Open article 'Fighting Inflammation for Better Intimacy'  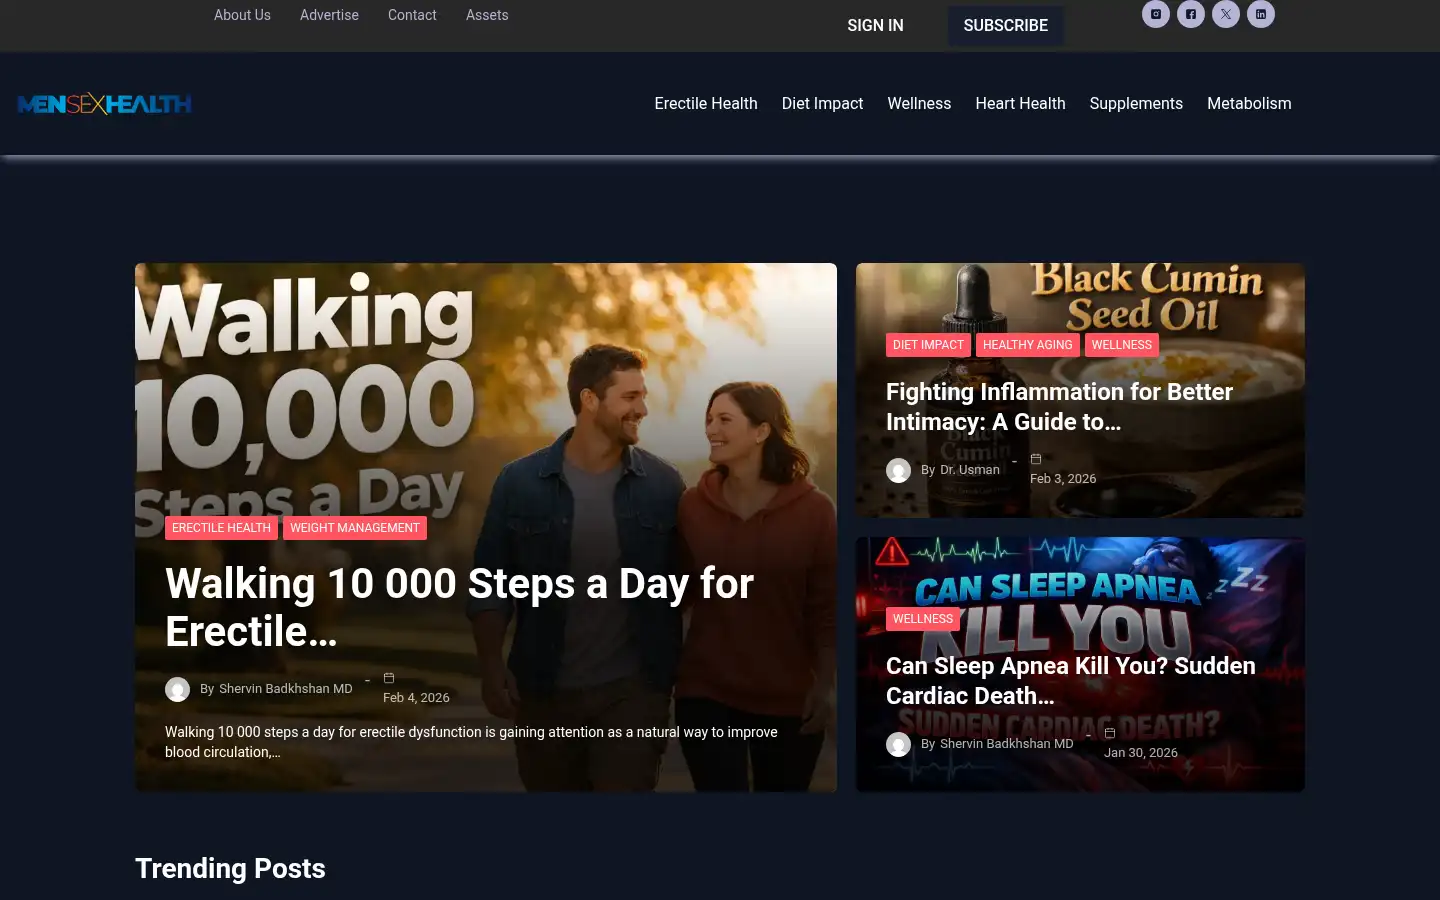click(x=1059, y=407)
